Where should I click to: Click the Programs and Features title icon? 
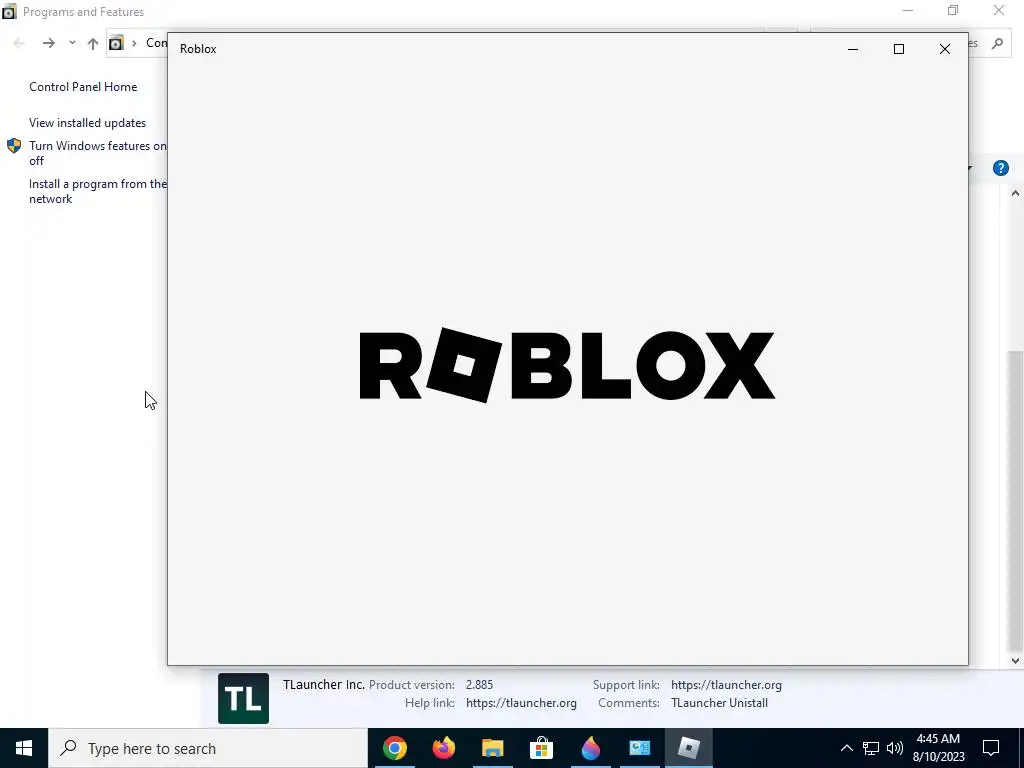point(9,12)
